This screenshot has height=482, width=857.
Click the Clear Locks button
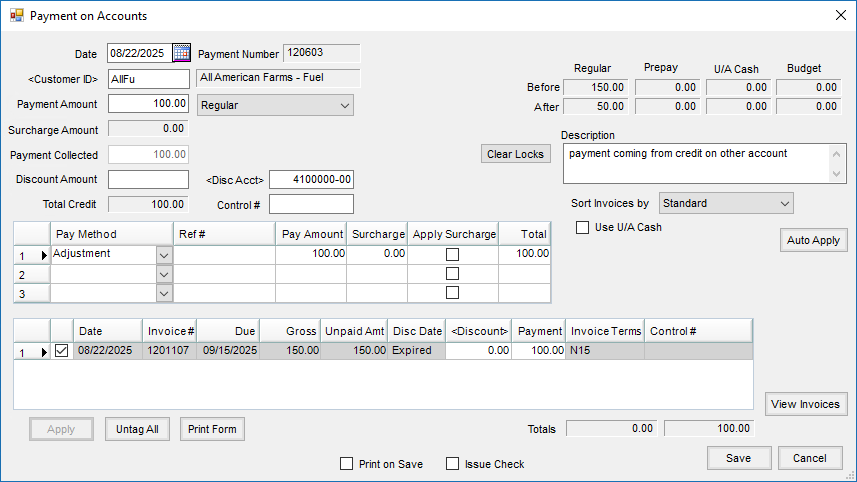pyautogui.click(x=515, y=154)
